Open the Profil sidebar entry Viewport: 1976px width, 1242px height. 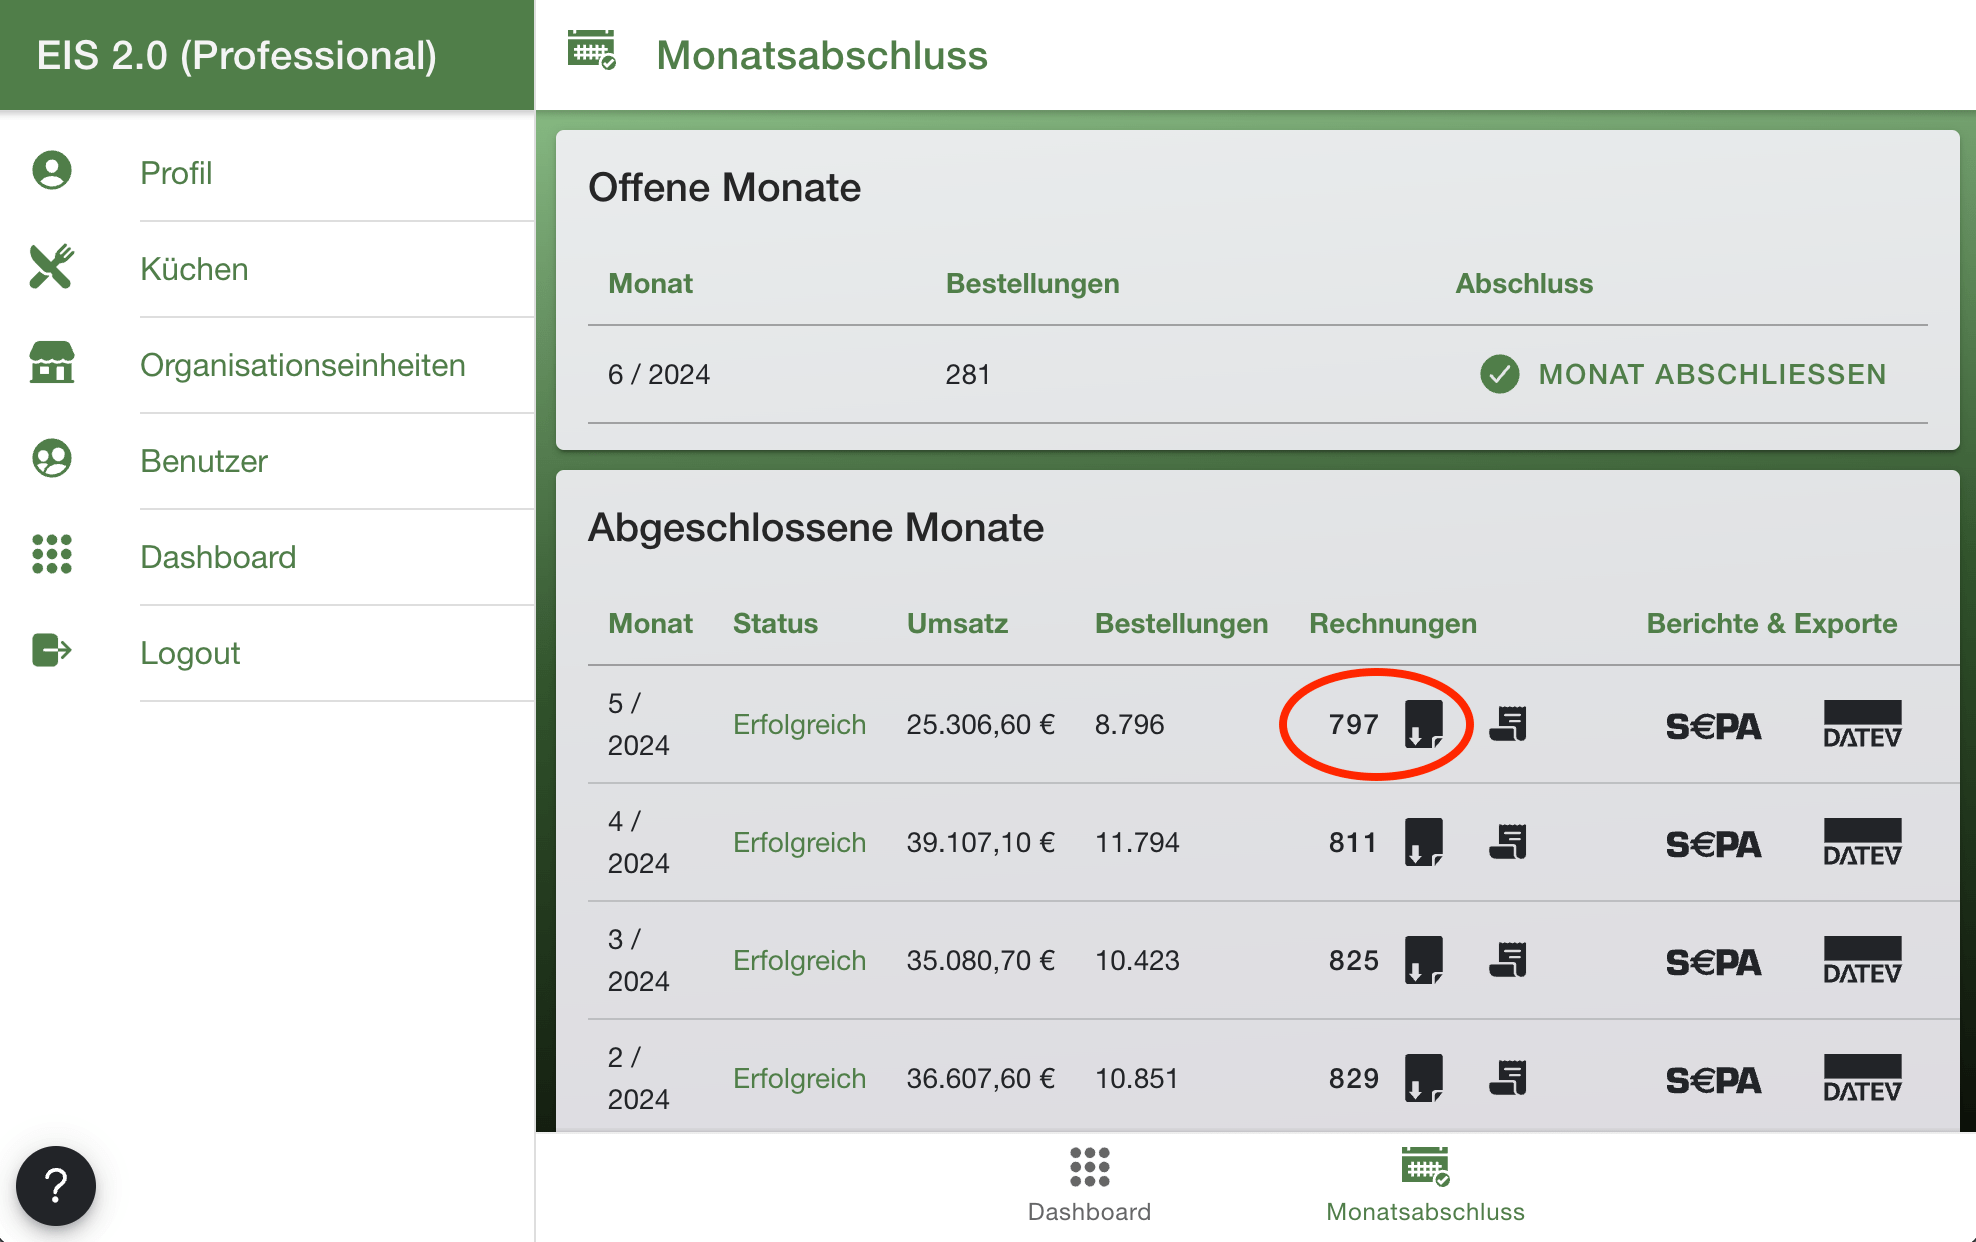coord(267,172)
